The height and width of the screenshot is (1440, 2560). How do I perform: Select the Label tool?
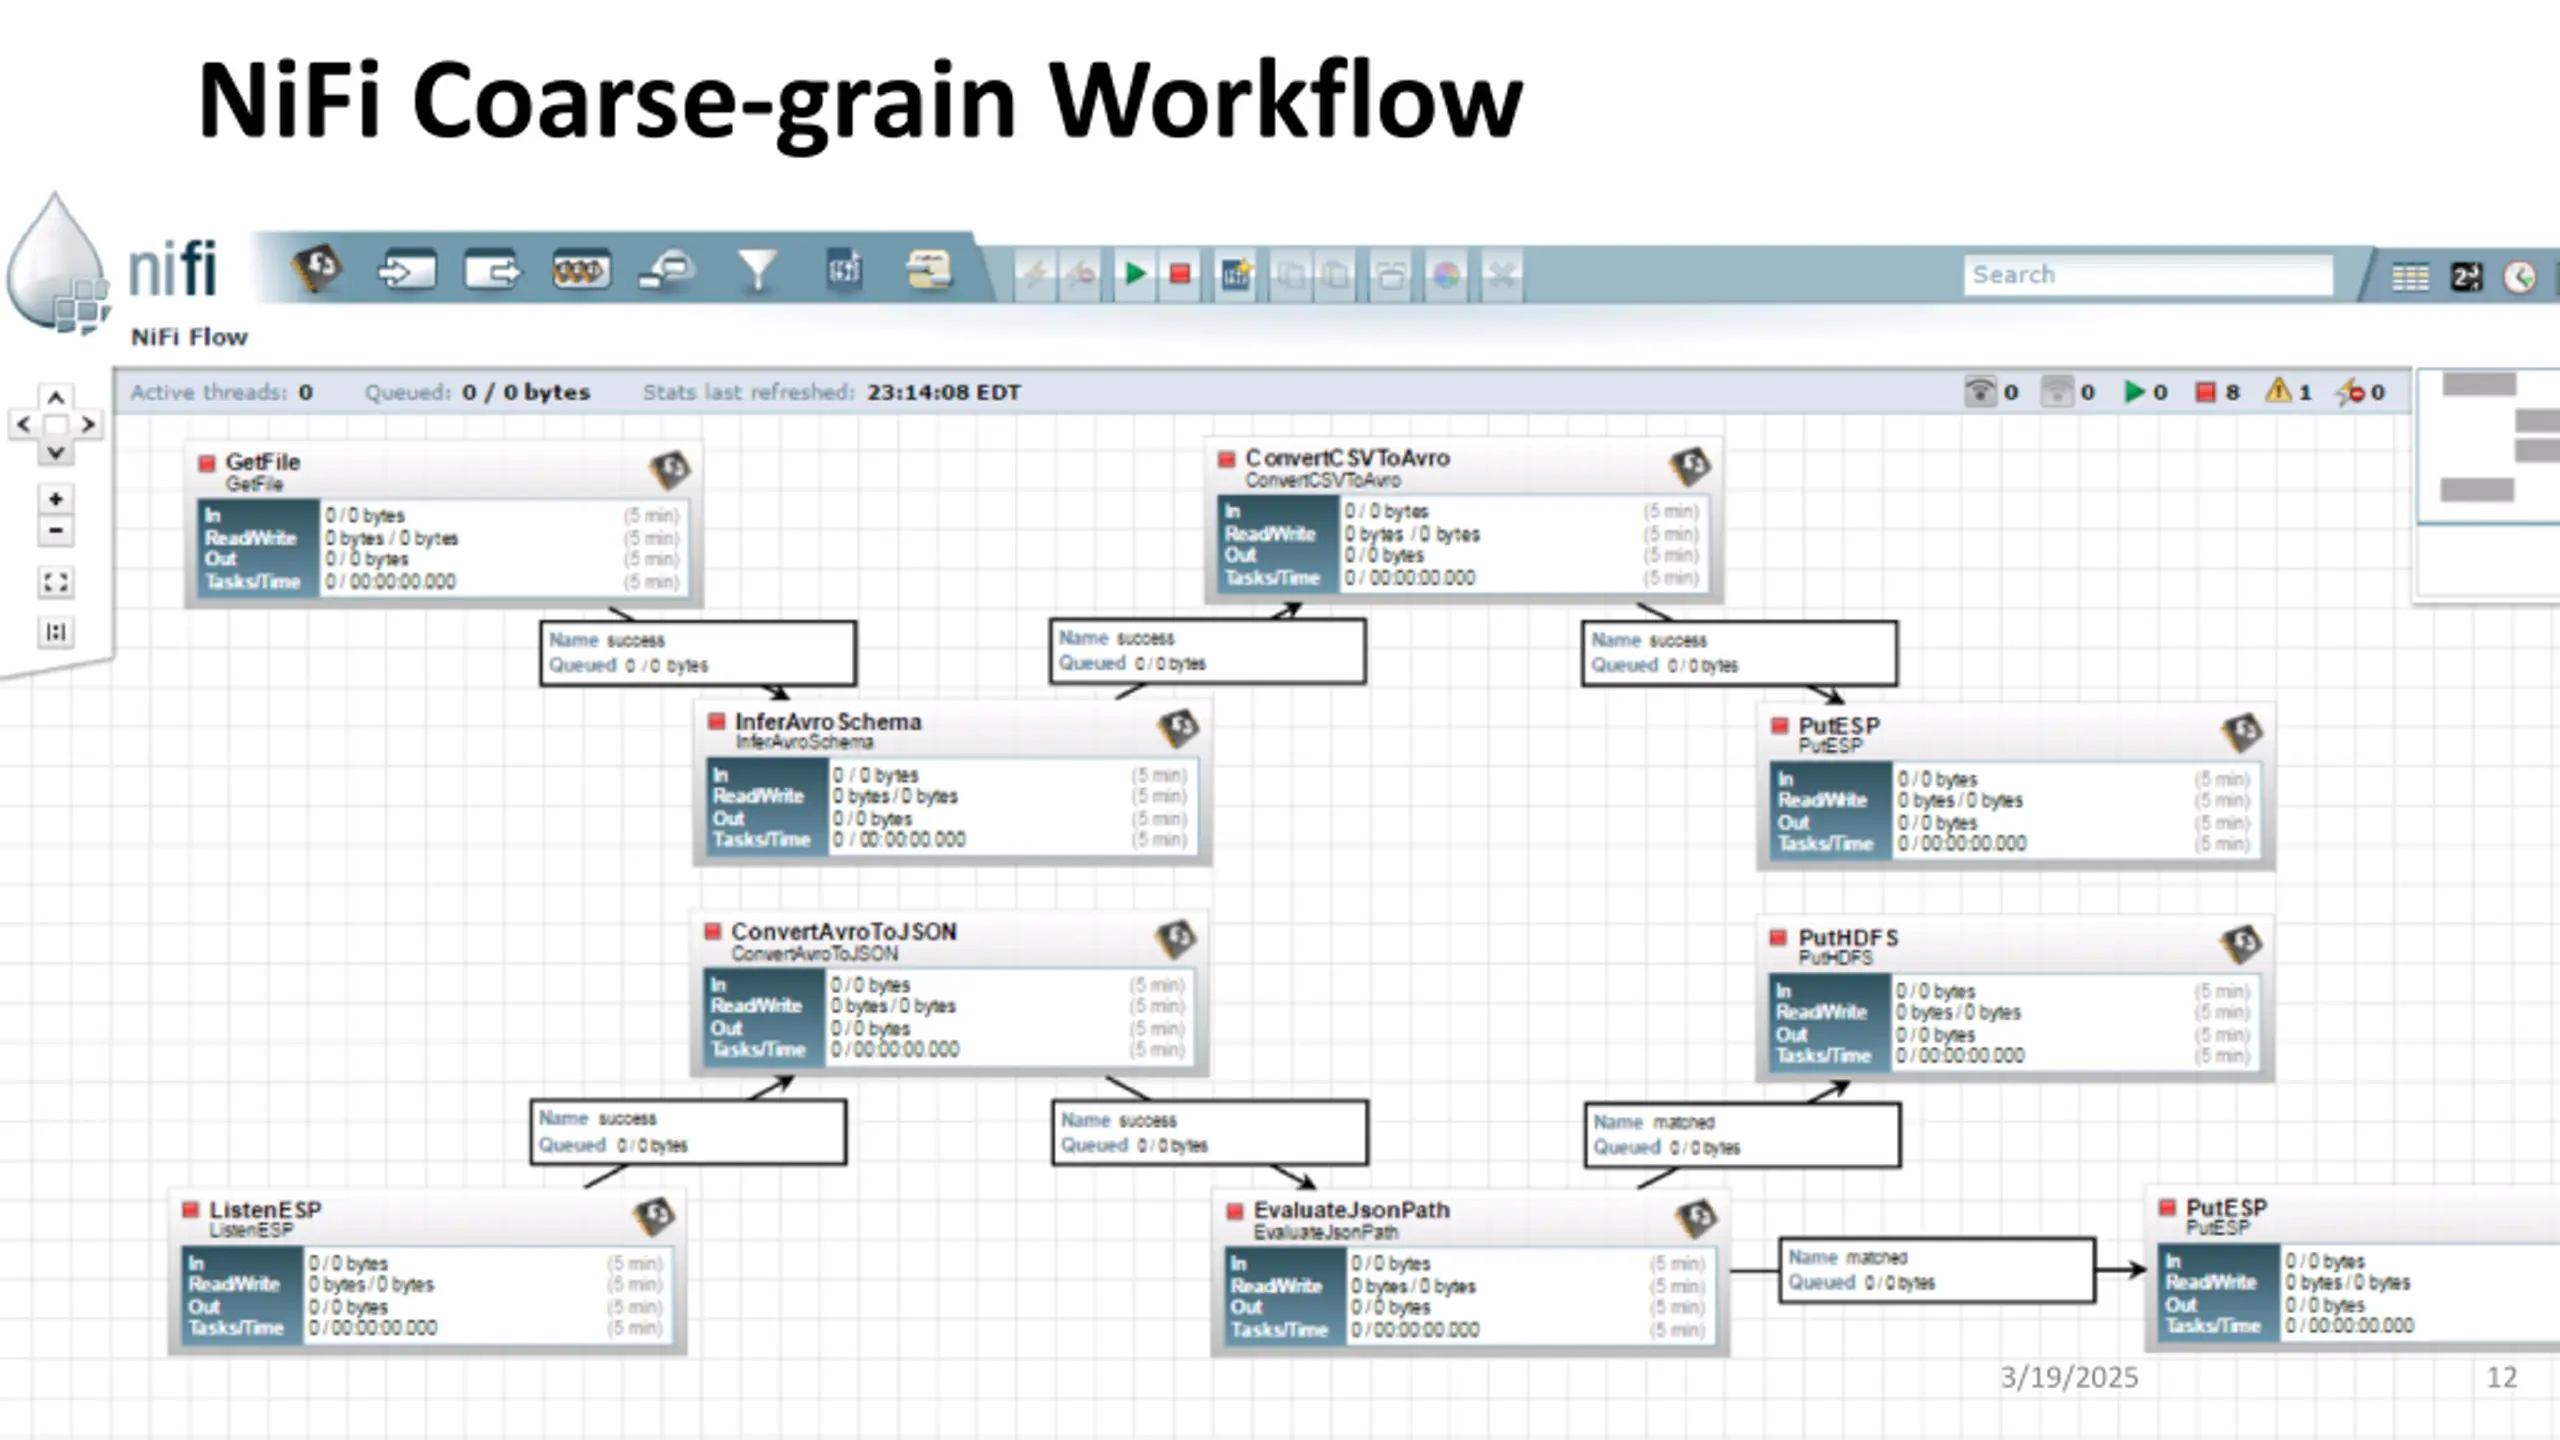(929, 271)
